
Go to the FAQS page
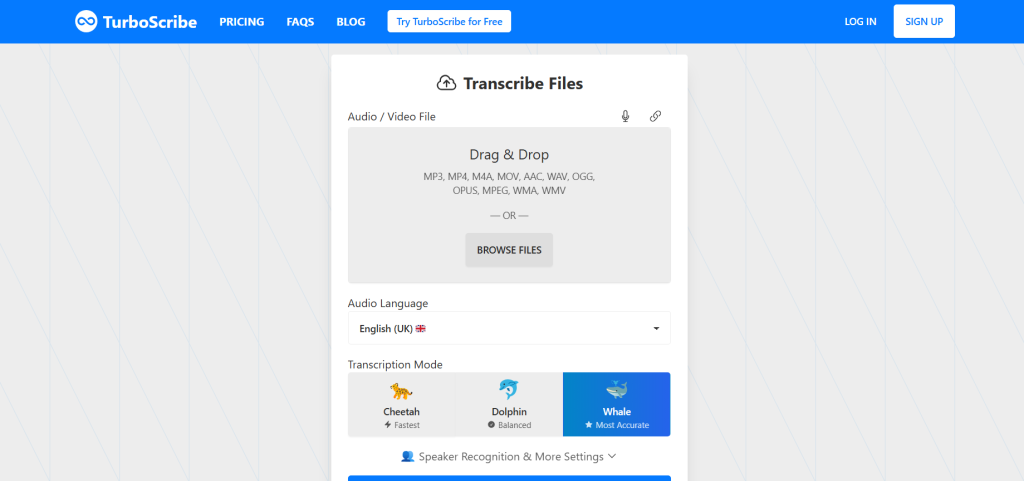click(300, 21)
